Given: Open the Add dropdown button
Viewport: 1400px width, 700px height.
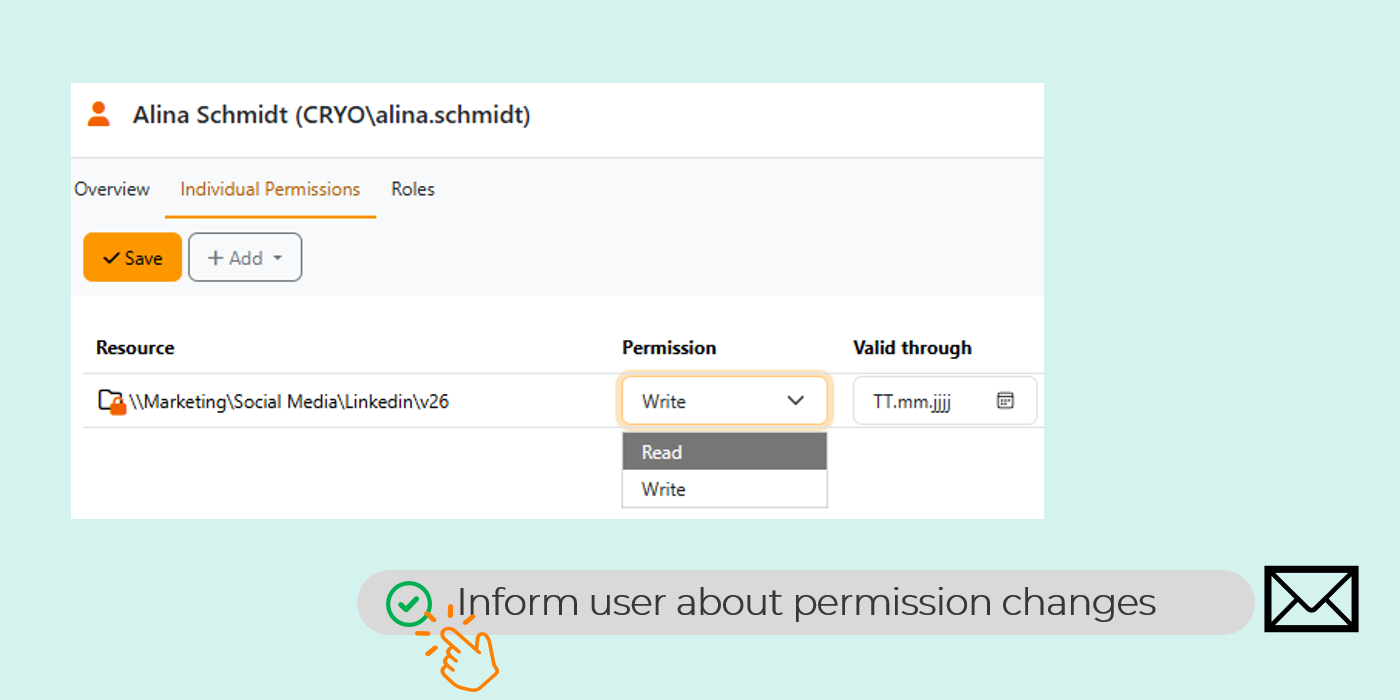Looking at the screenshot, I should [245, 258].
